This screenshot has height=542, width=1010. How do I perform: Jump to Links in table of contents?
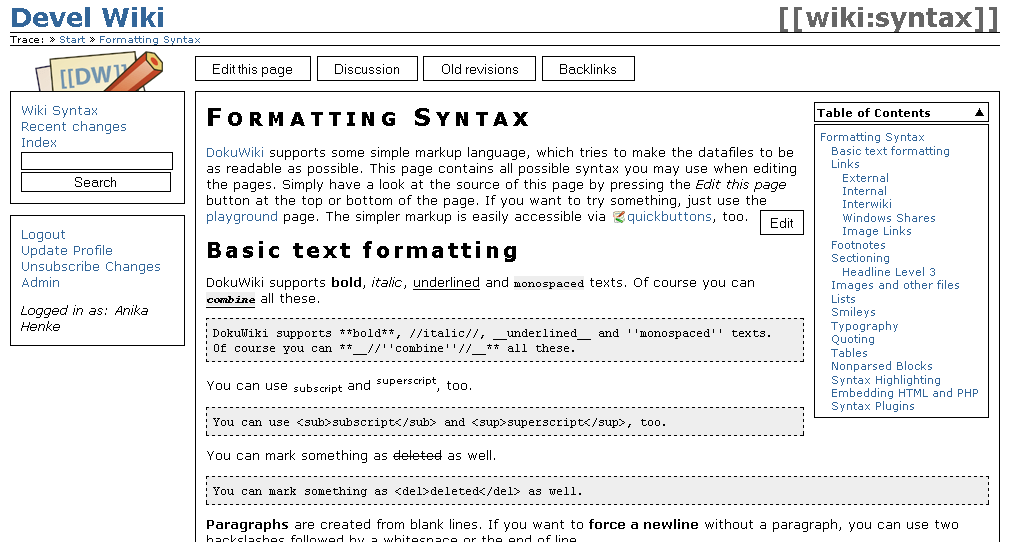point(845,164)
